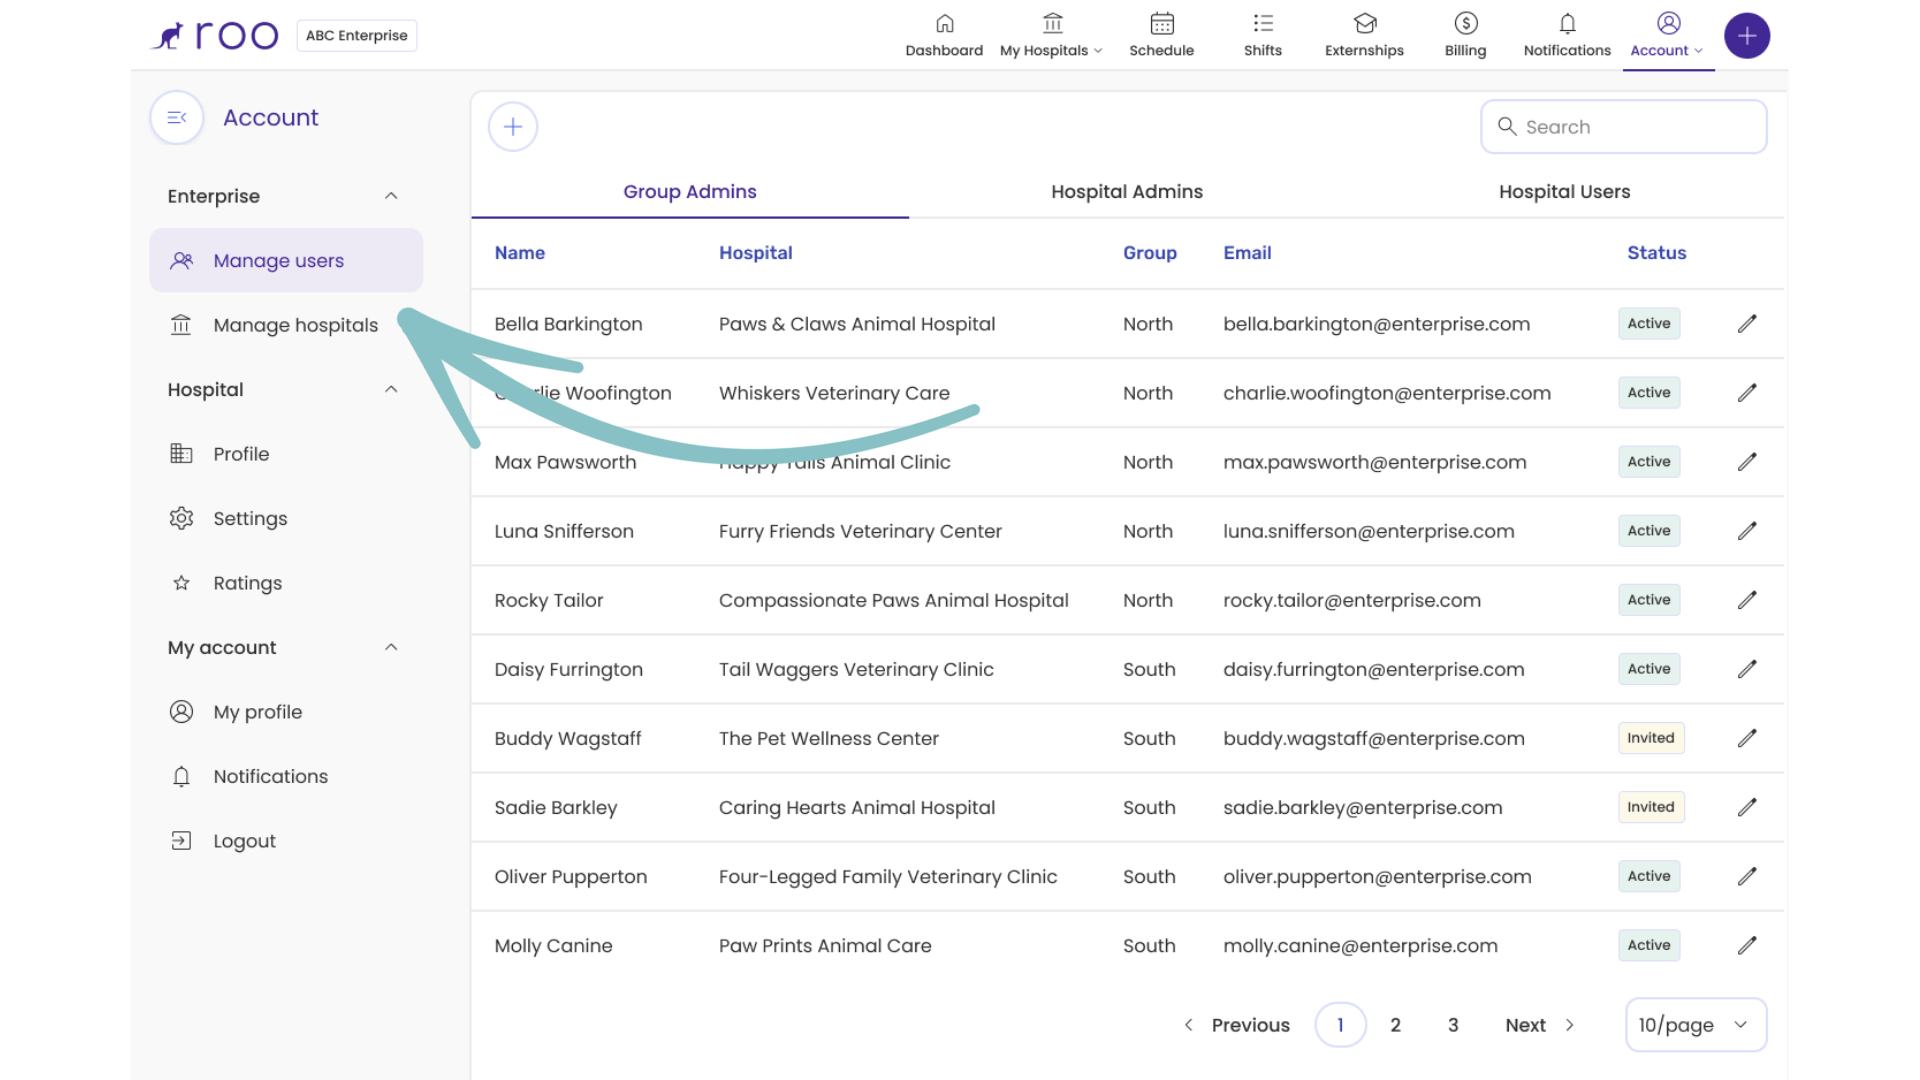The width and height of the screenshot is (1920, 1080).
Task: Open Manage users in sidebar
Action: tap(286, 260)
